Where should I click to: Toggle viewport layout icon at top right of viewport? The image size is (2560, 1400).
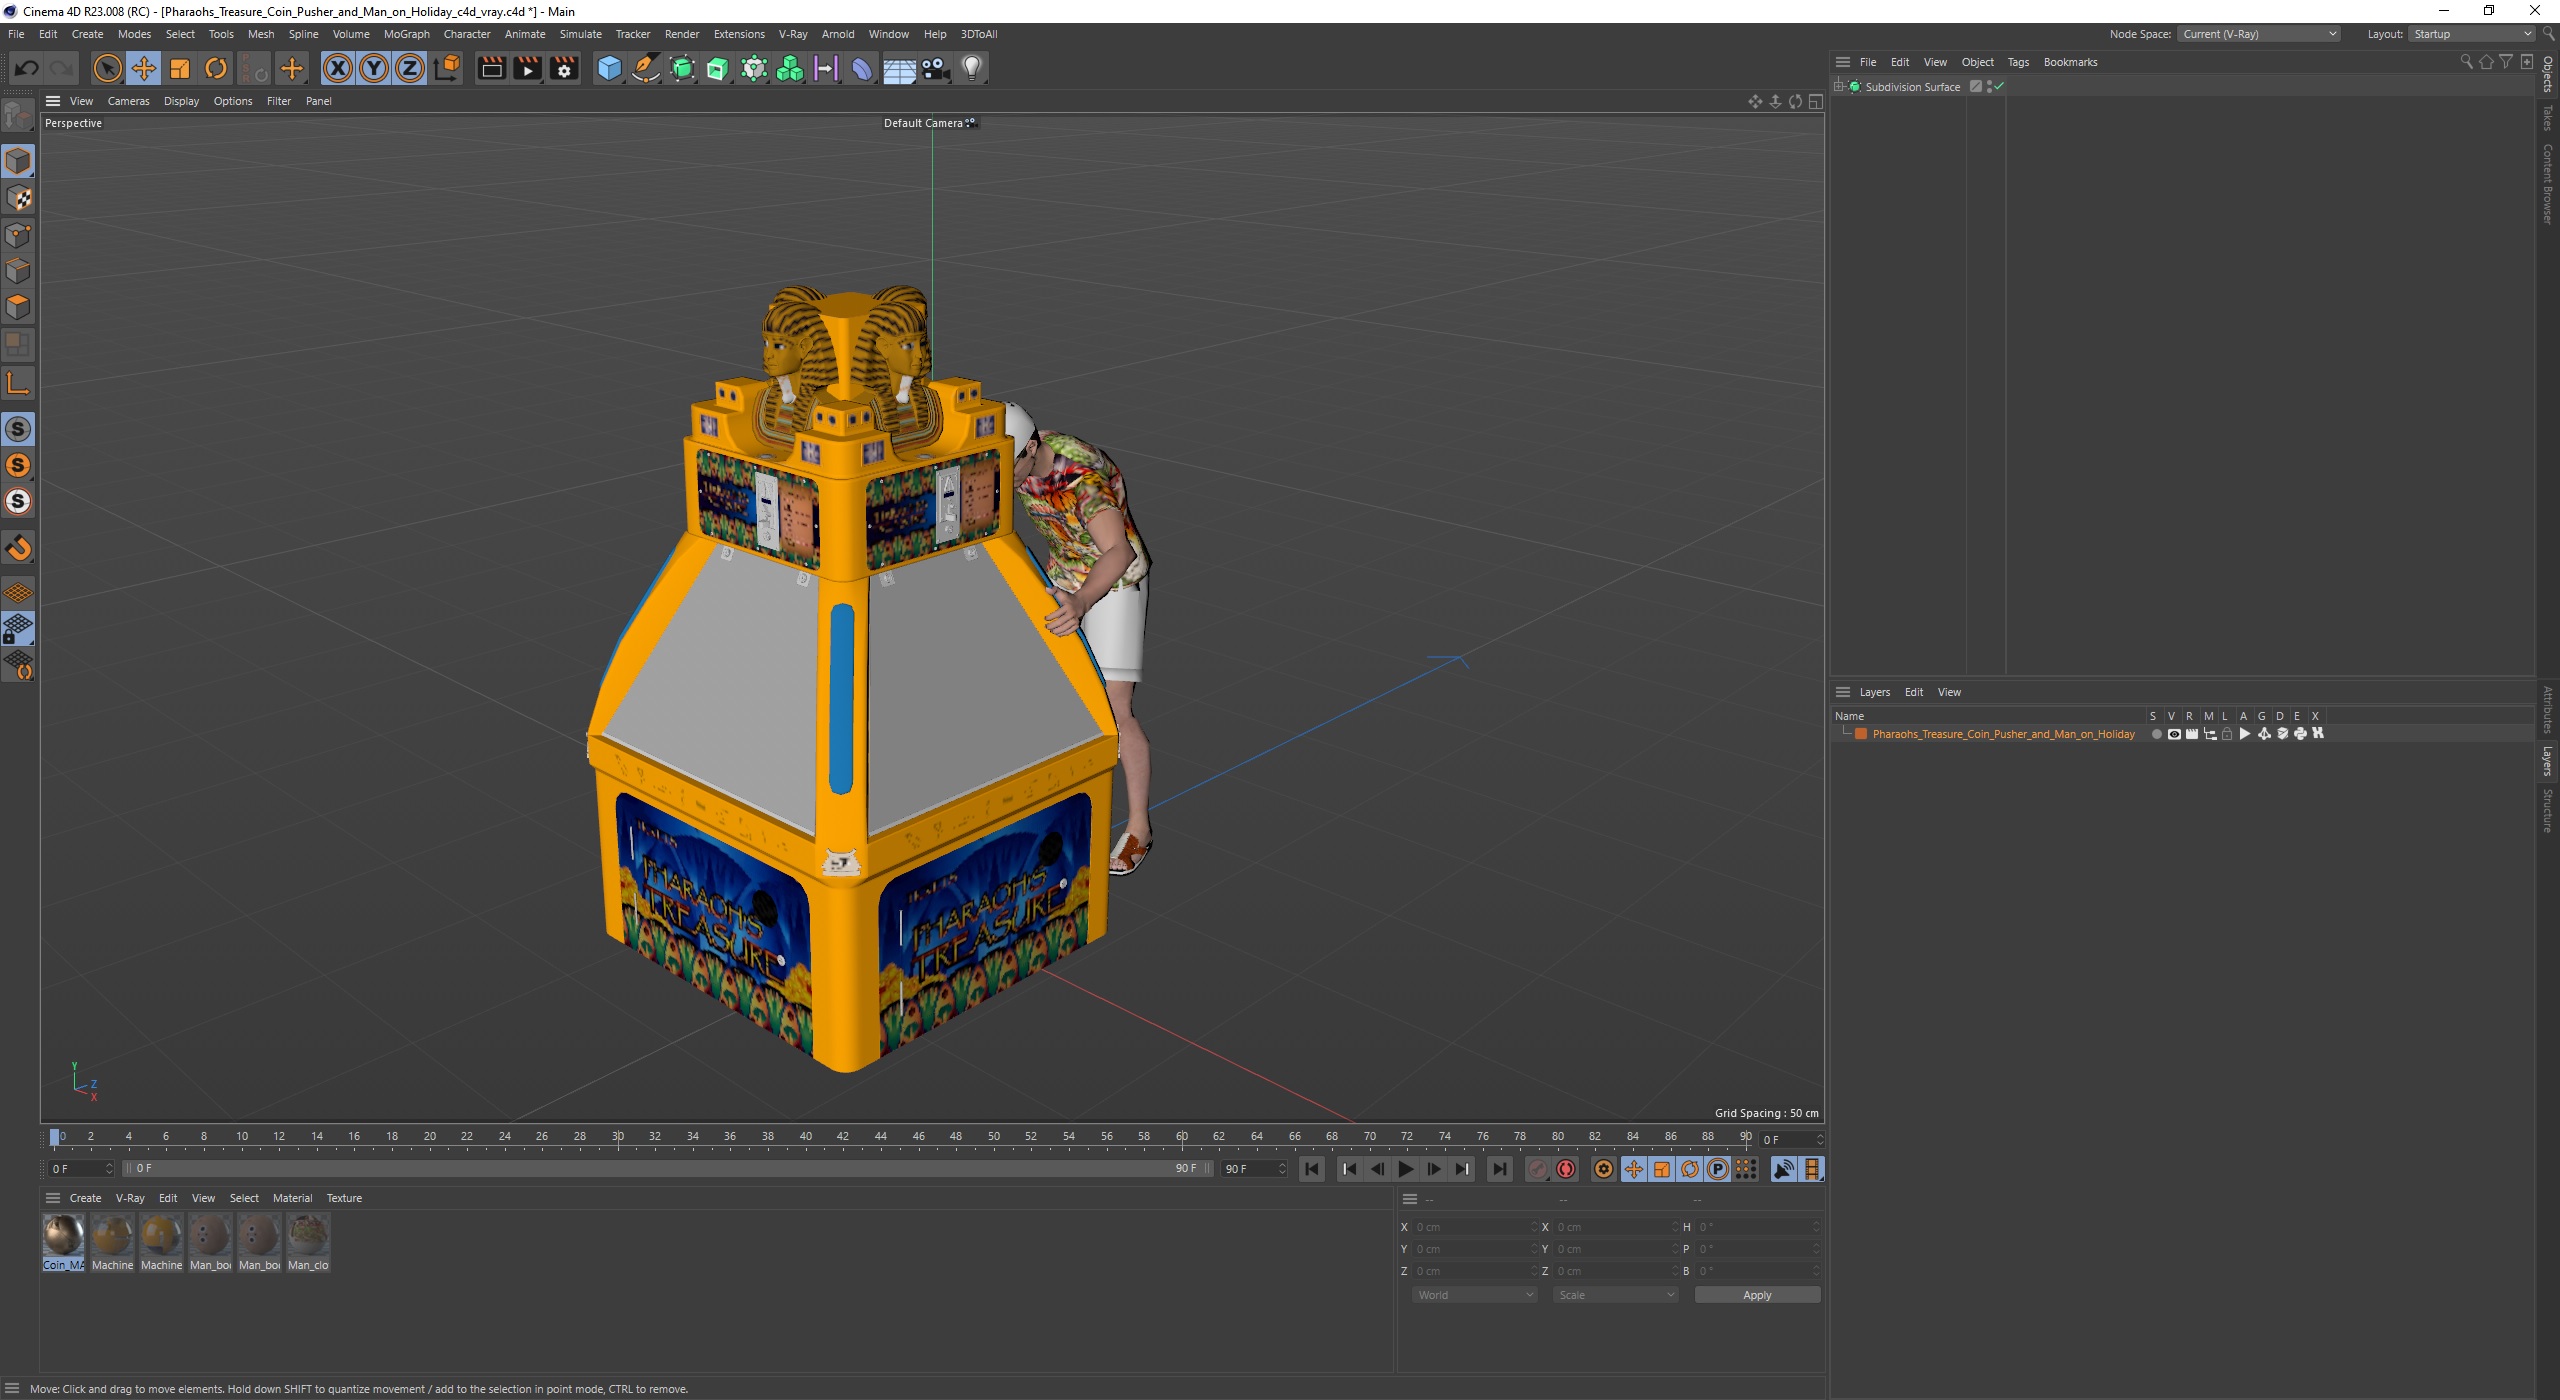click(1815, 101)
